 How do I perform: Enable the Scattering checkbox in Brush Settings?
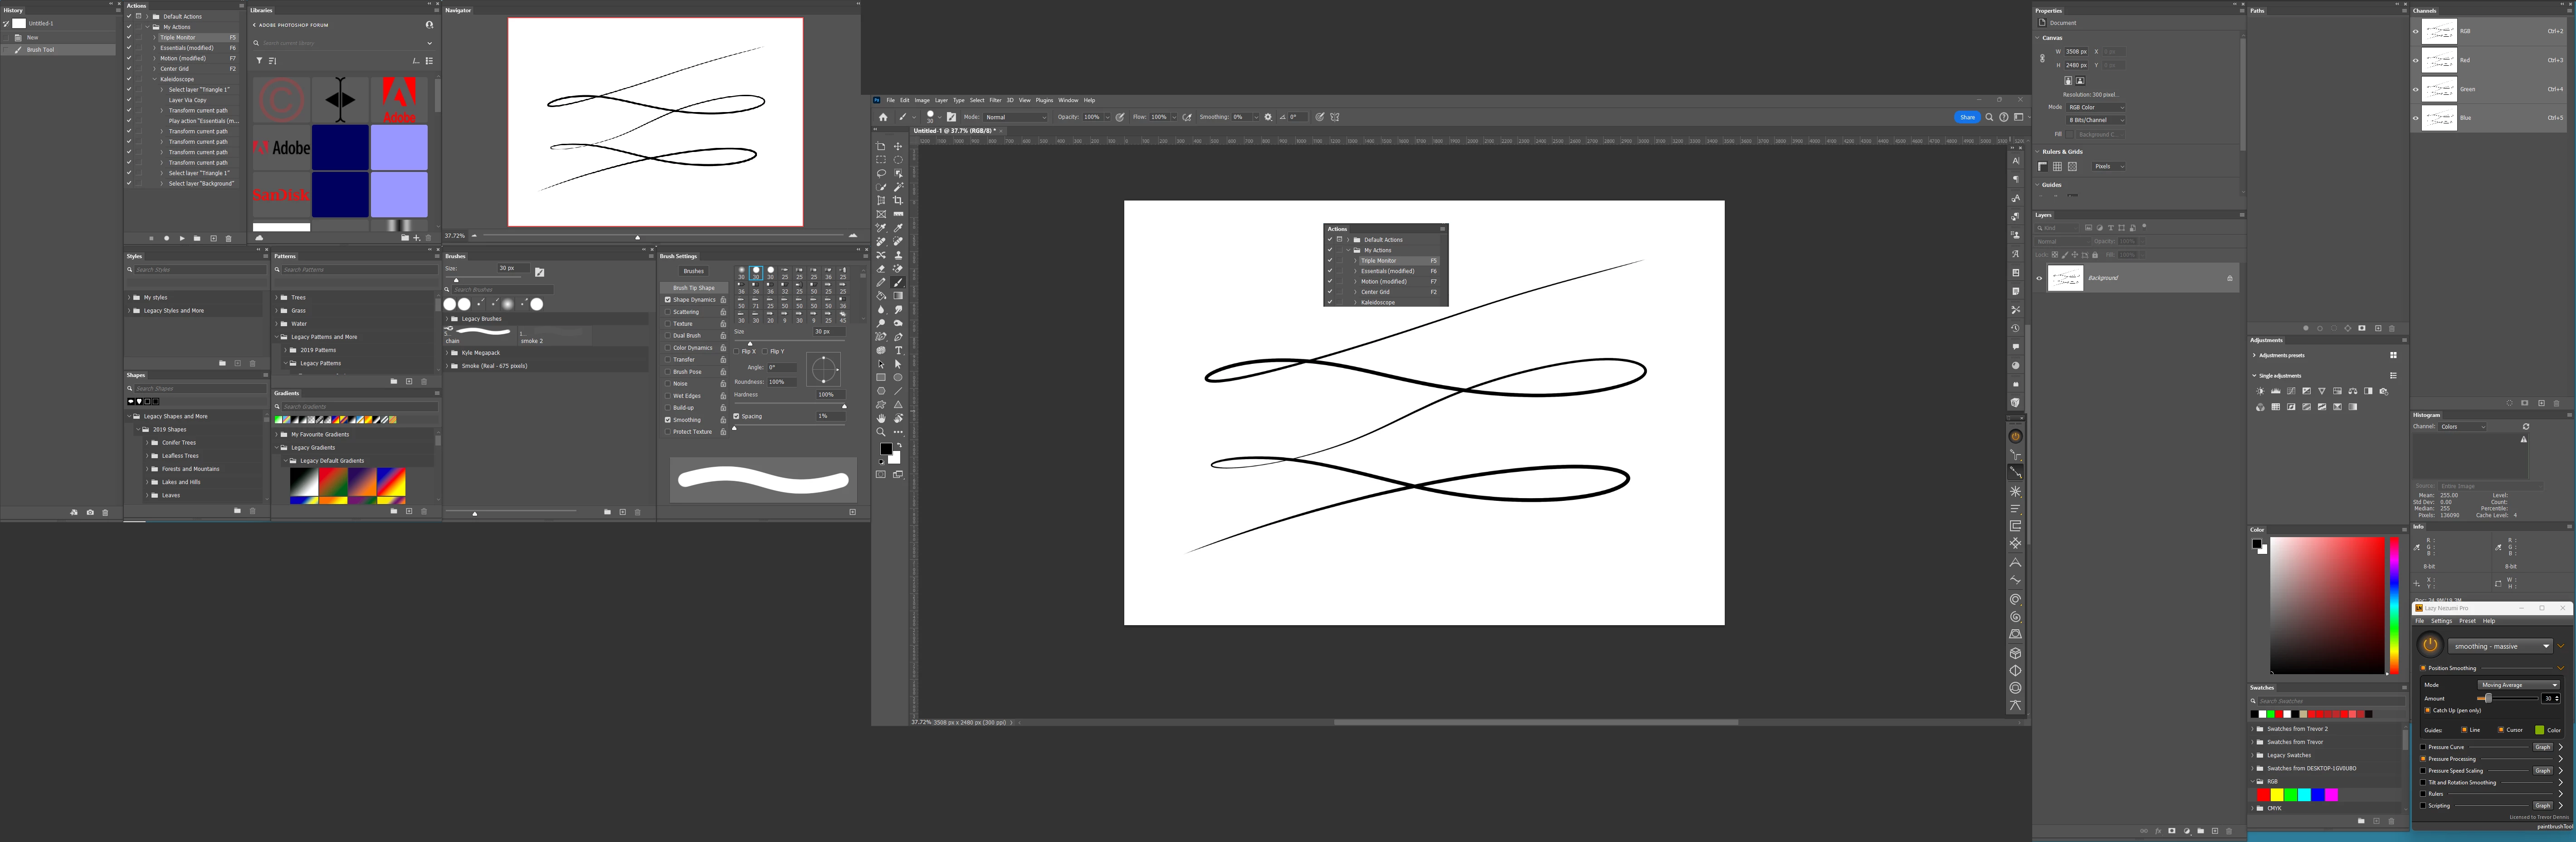click(x=668, y=312)
